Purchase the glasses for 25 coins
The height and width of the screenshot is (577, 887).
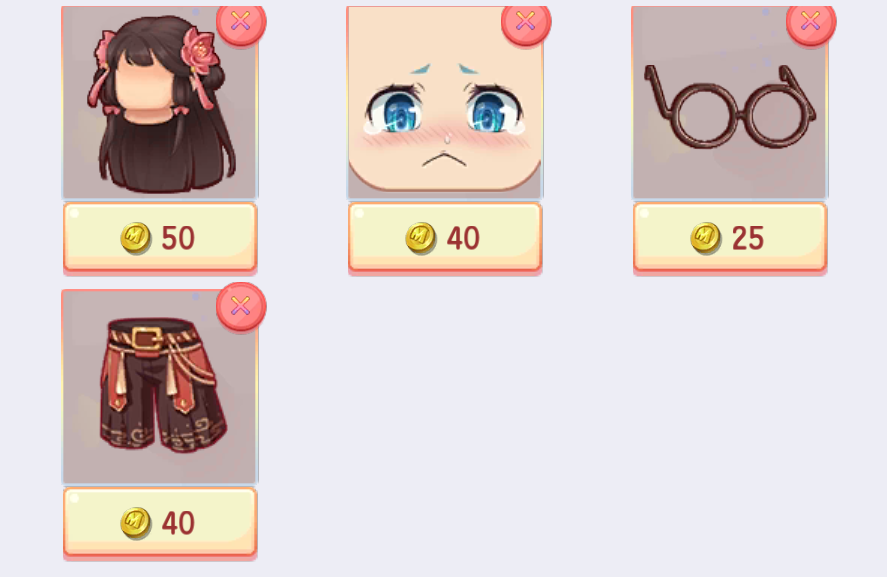click(730, 238)
